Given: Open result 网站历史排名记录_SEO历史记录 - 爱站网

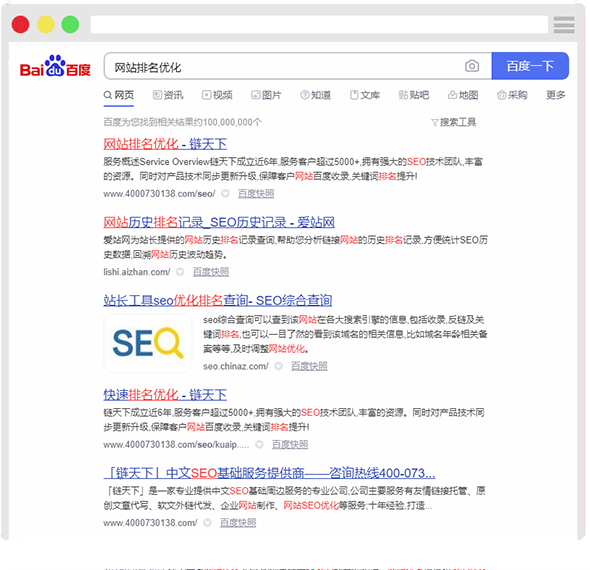Looking at the screenshot, I should click(x=219, y=222).
